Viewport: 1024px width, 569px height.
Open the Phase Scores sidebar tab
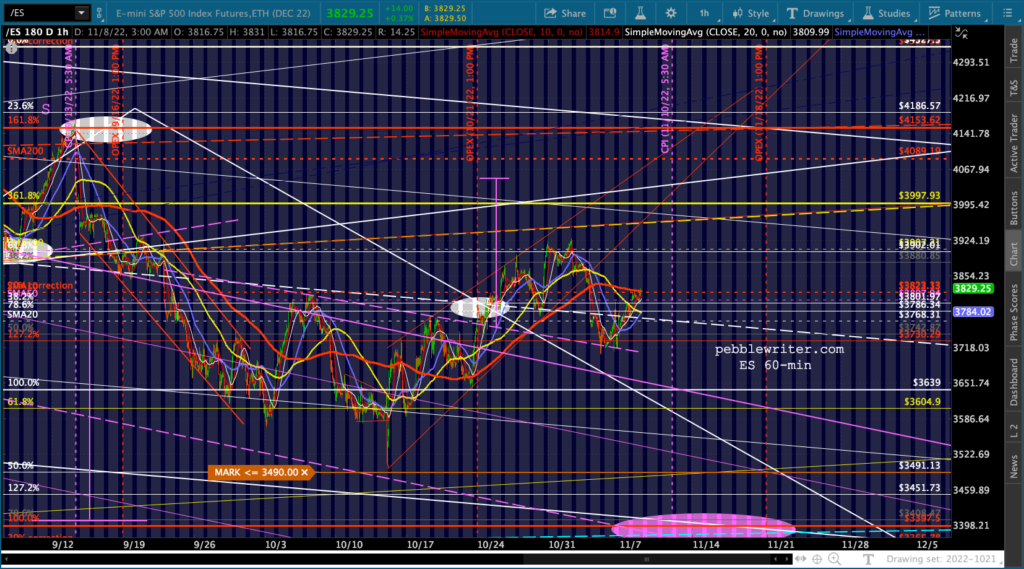coord(1014,312)
